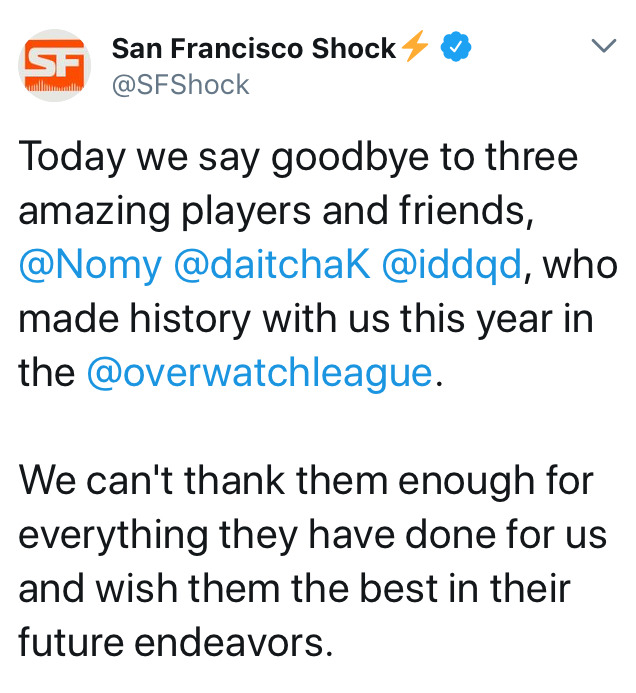Screen dimensions: 636x693
Task: Click the blue verified checkmark badge
Action: [x=457, y=46]
